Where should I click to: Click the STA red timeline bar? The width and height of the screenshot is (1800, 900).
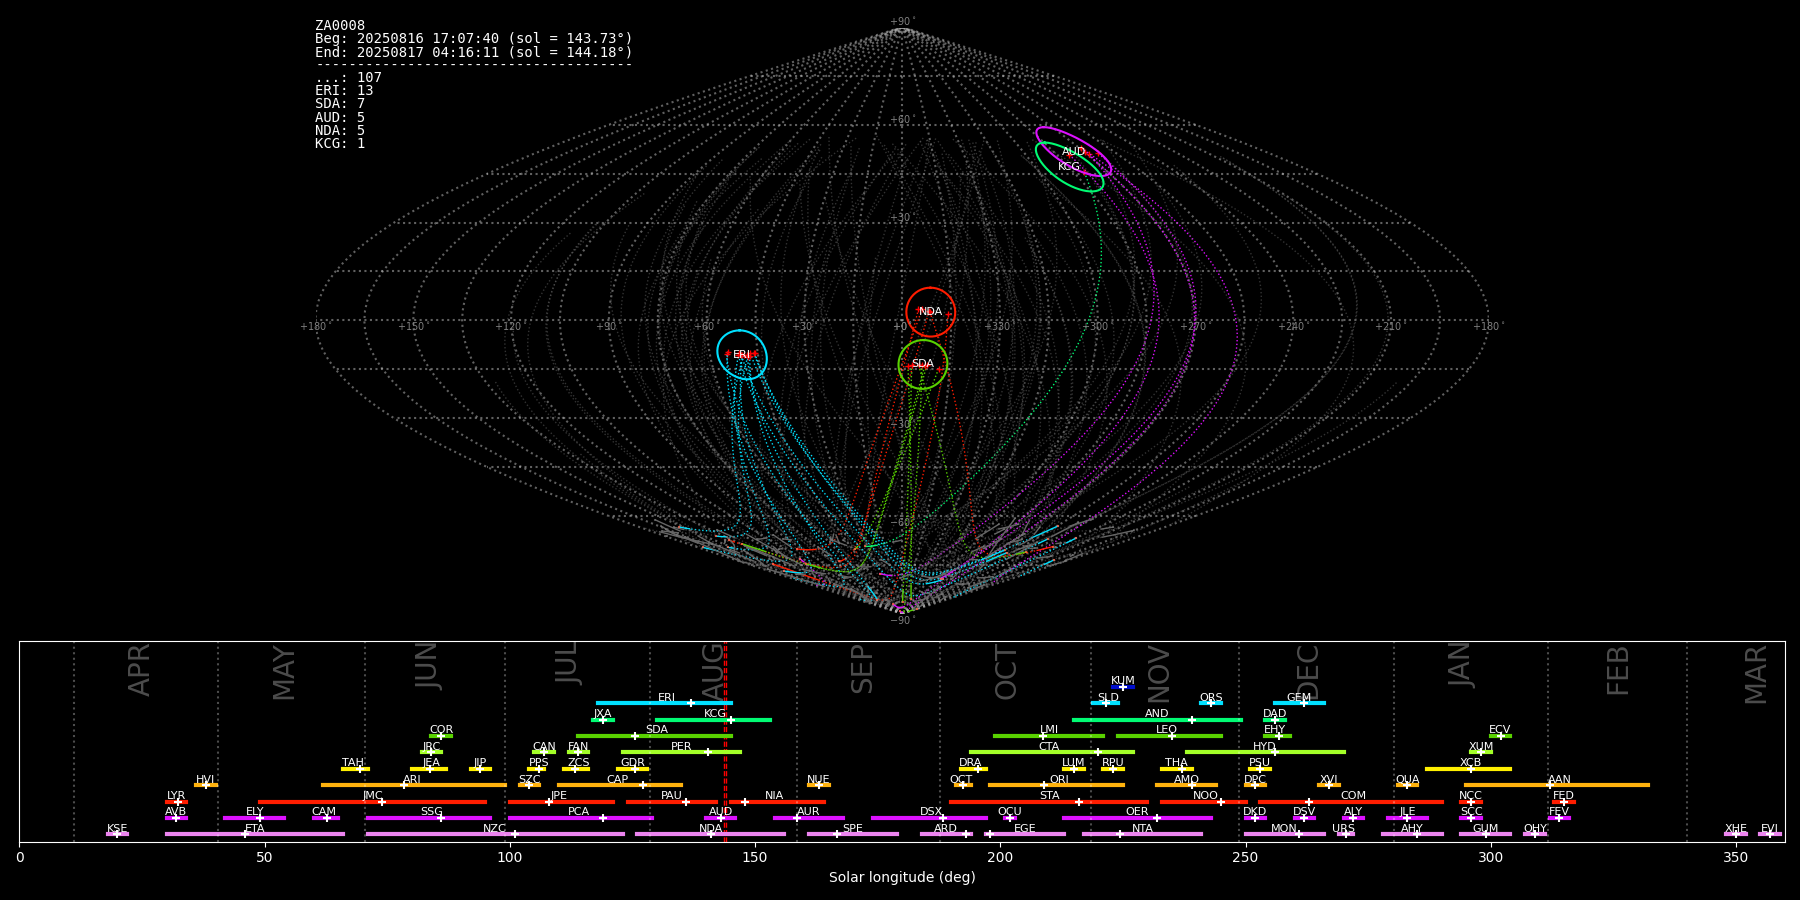[x=1049, y=802]
